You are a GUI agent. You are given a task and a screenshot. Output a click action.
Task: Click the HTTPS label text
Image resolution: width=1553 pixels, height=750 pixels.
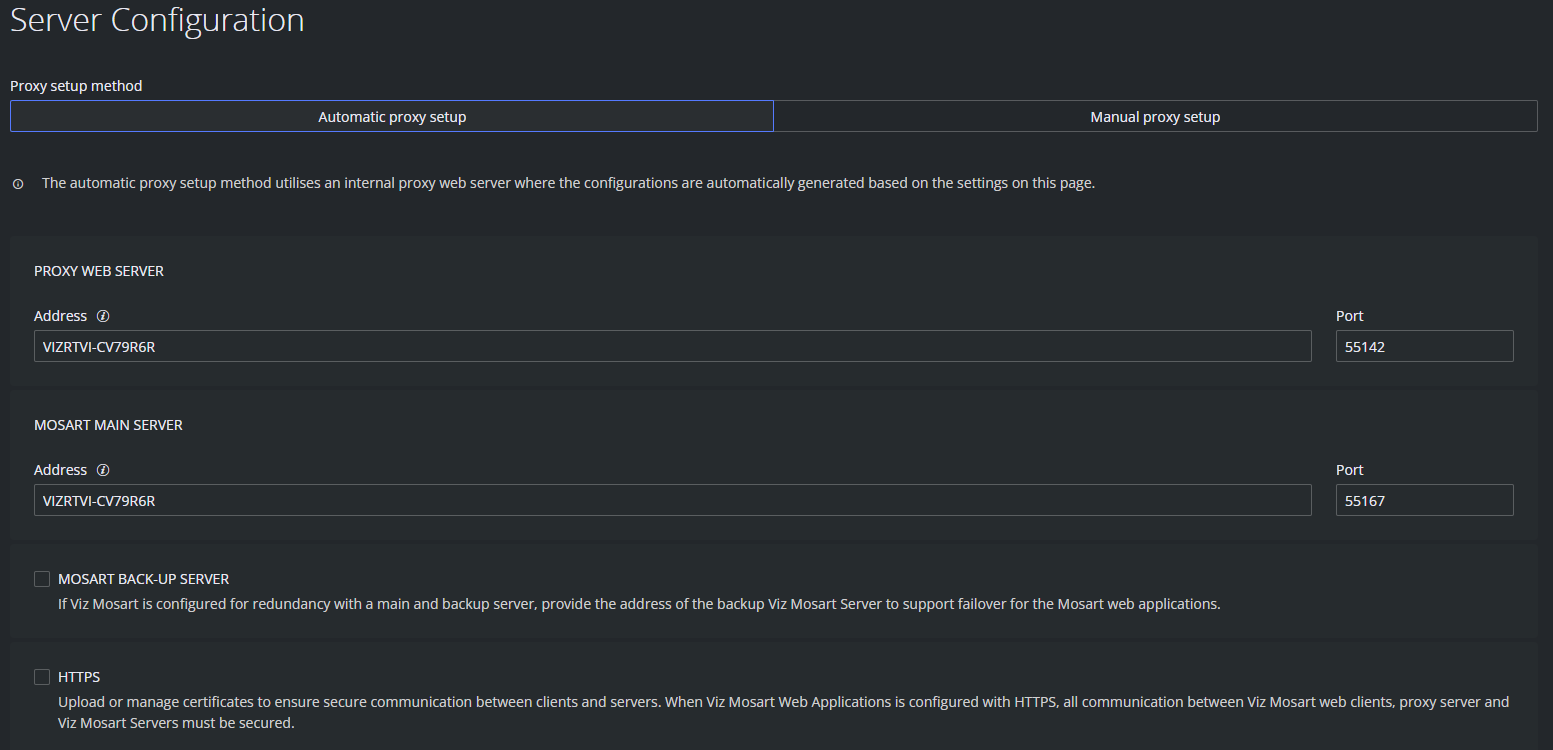coord(79,677)
